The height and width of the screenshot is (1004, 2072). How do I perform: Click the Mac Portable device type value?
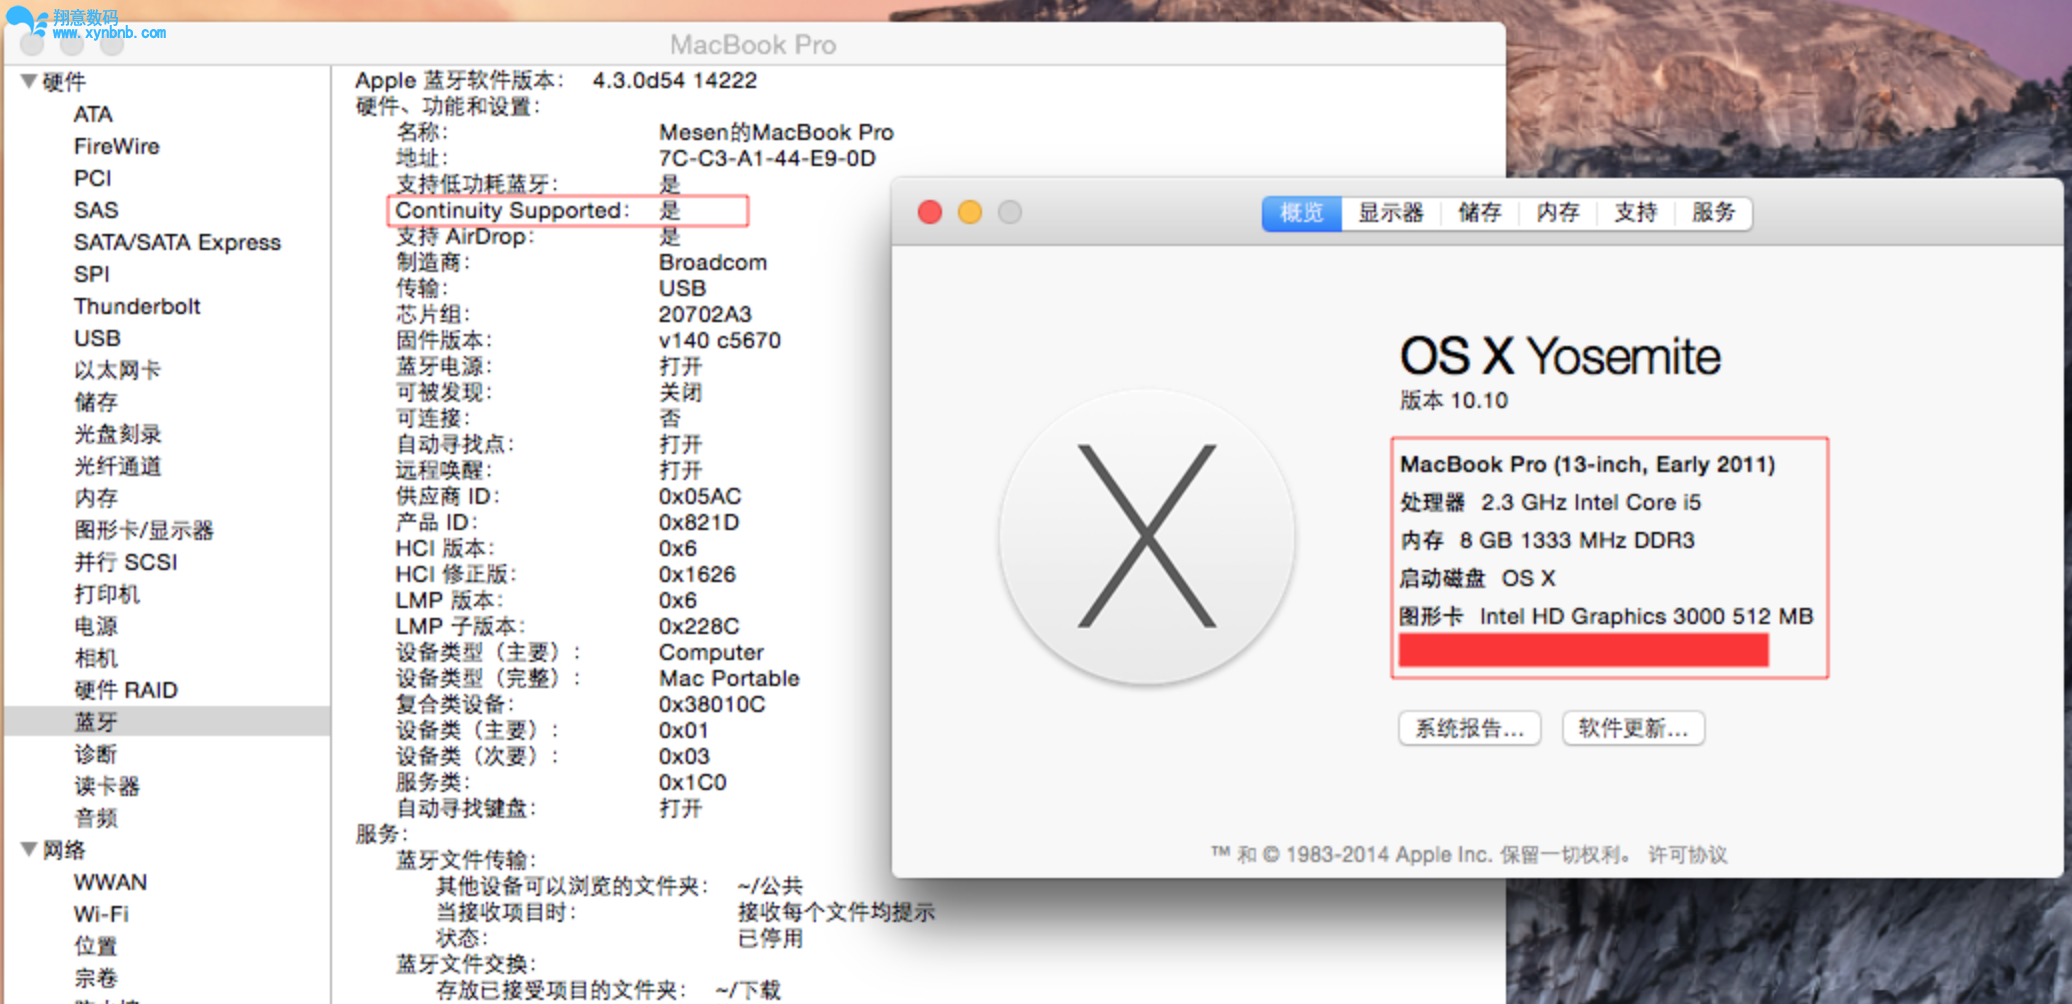point(729,679)
